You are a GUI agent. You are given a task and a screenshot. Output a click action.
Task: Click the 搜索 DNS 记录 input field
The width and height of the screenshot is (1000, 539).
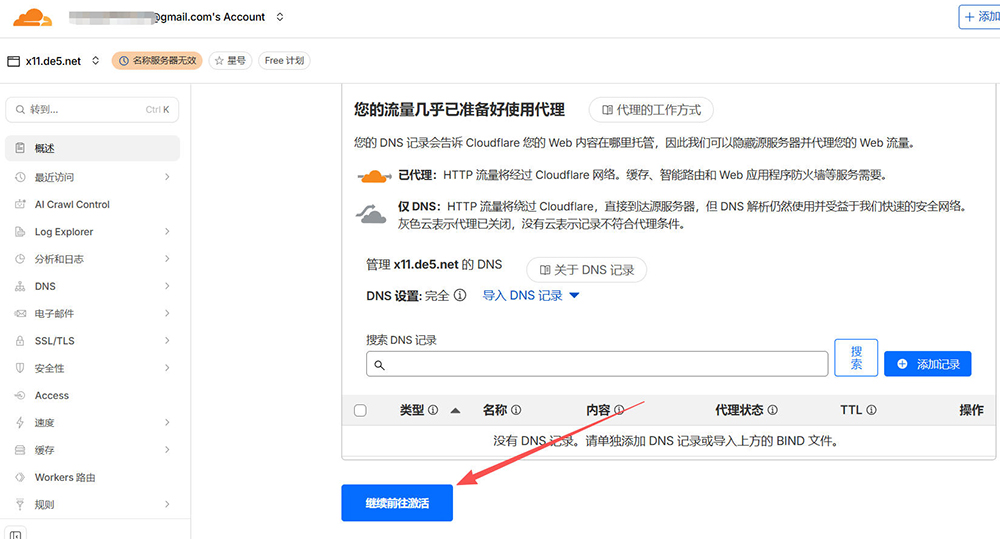(597, 364)
